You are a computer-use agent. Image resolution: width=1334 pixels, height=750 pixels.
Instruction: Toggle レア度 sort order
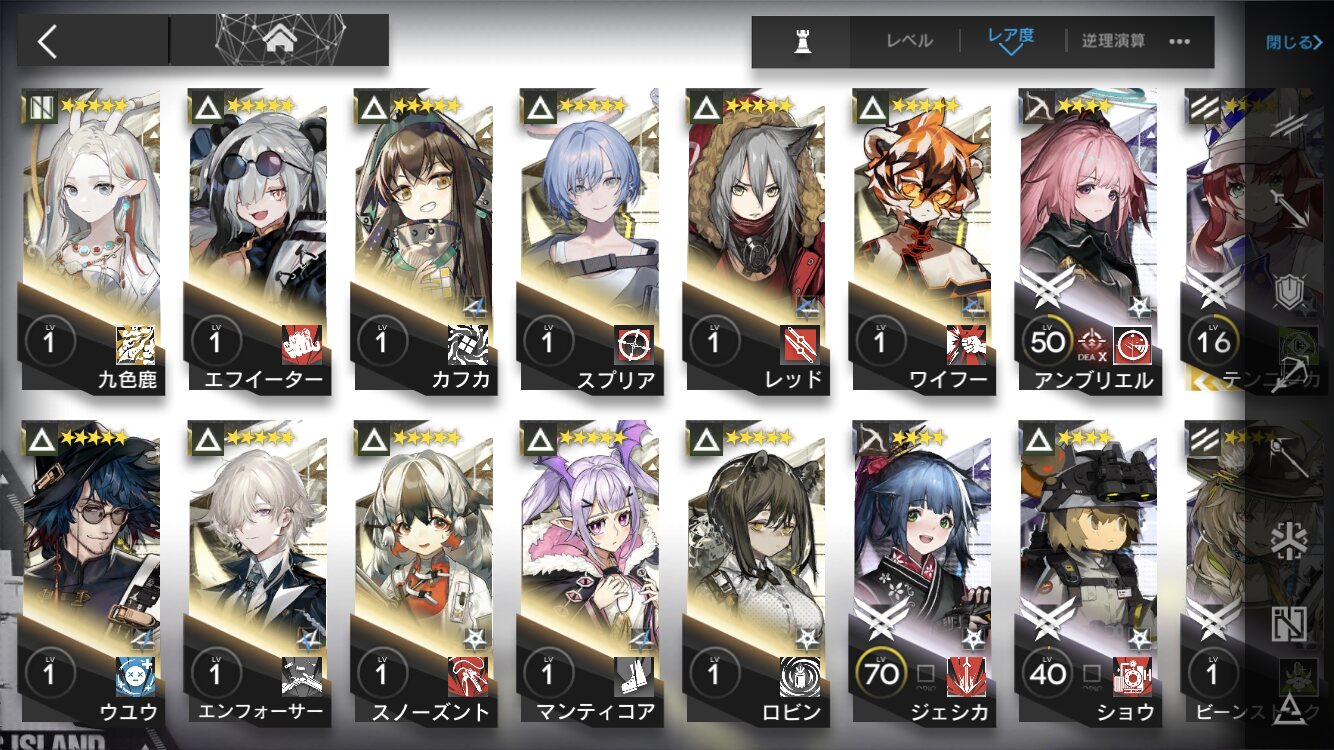(1010, 40)
